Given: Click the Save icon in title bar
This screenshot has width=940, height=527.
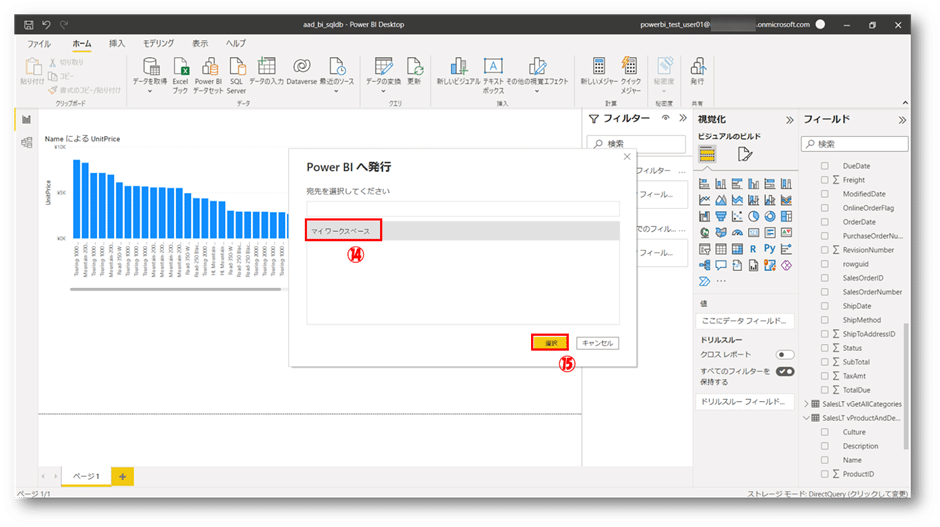Looking at the screenshot, I should click(x=28, y=25).
